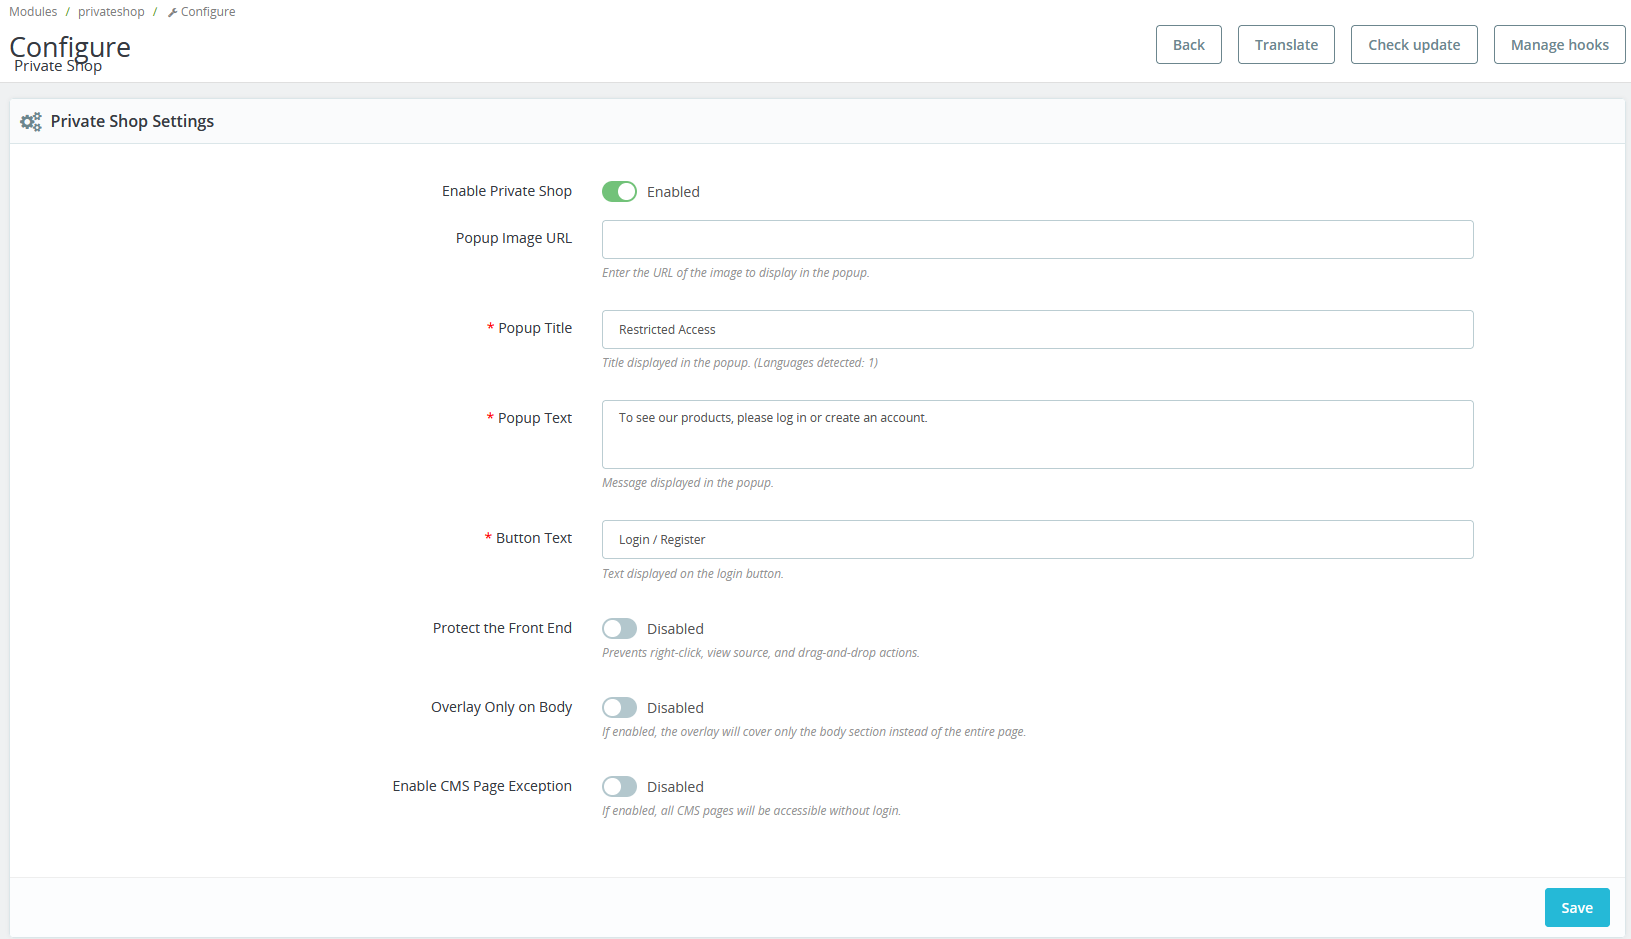Click the Configure breadcrumb entry

[x=207, y=11]
